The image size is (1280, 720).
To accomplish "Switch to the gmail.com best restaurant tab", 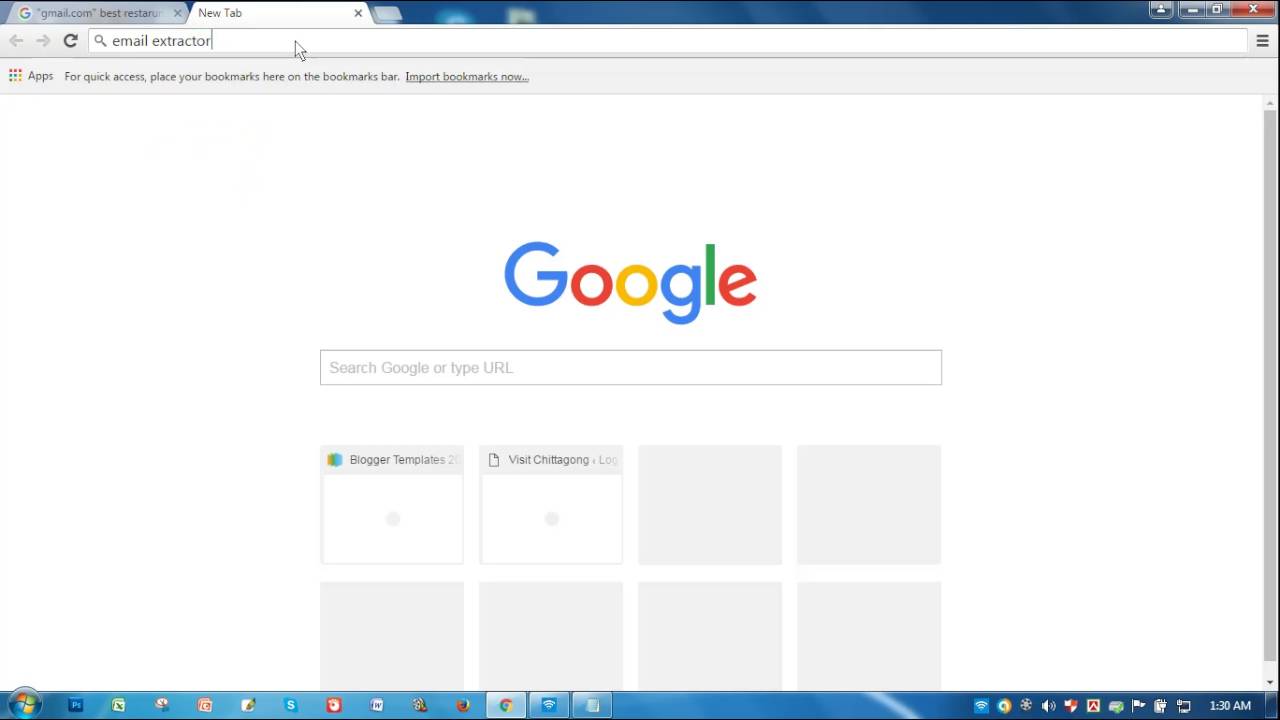I will tap(98, 13).
